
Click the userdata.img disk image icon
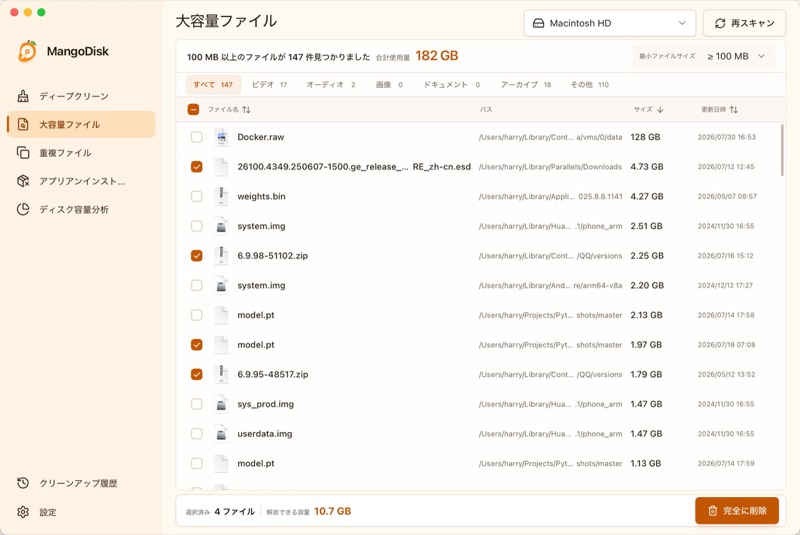click(221, 434)
